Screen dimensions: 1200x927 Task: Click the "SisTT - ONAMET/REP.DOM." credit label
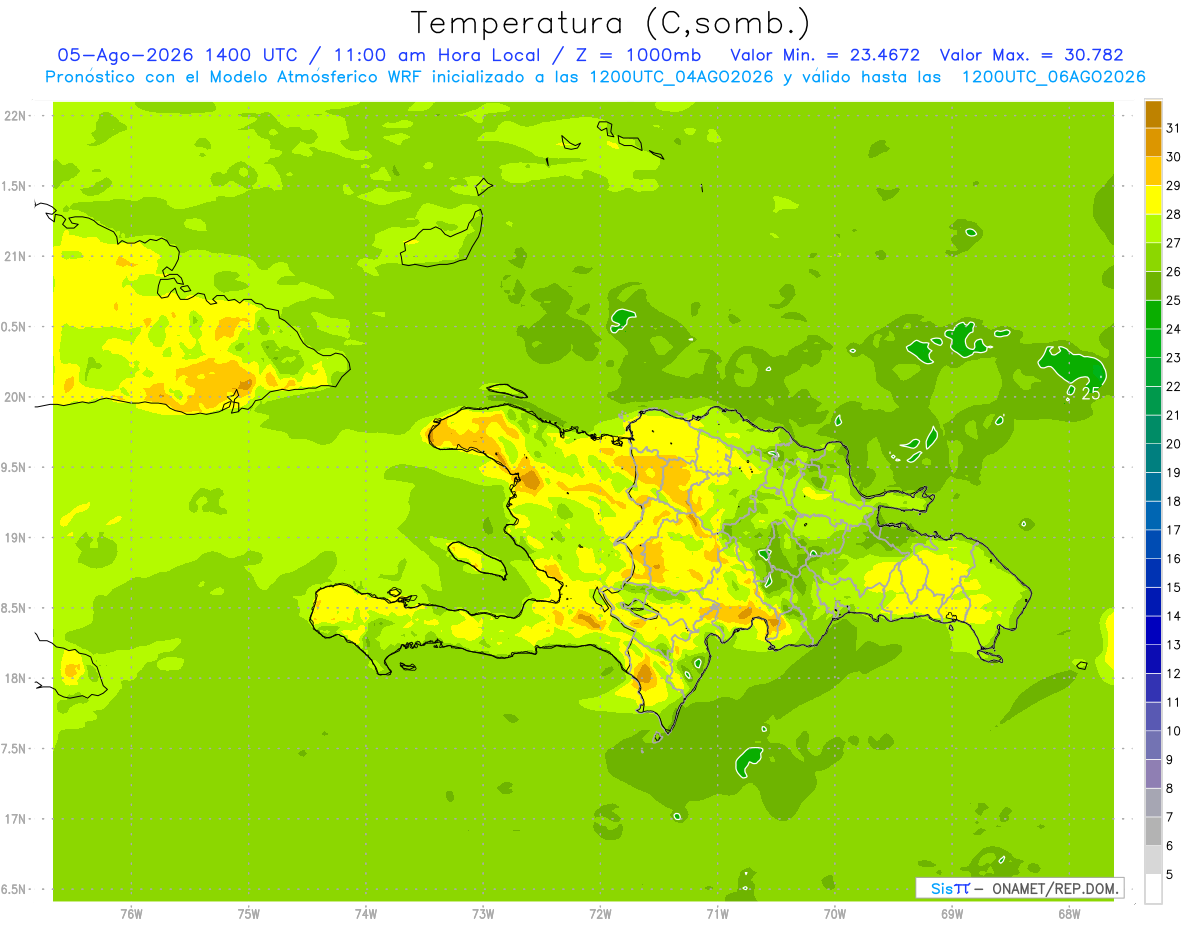pyautogui.click(x=1022, y=888)
